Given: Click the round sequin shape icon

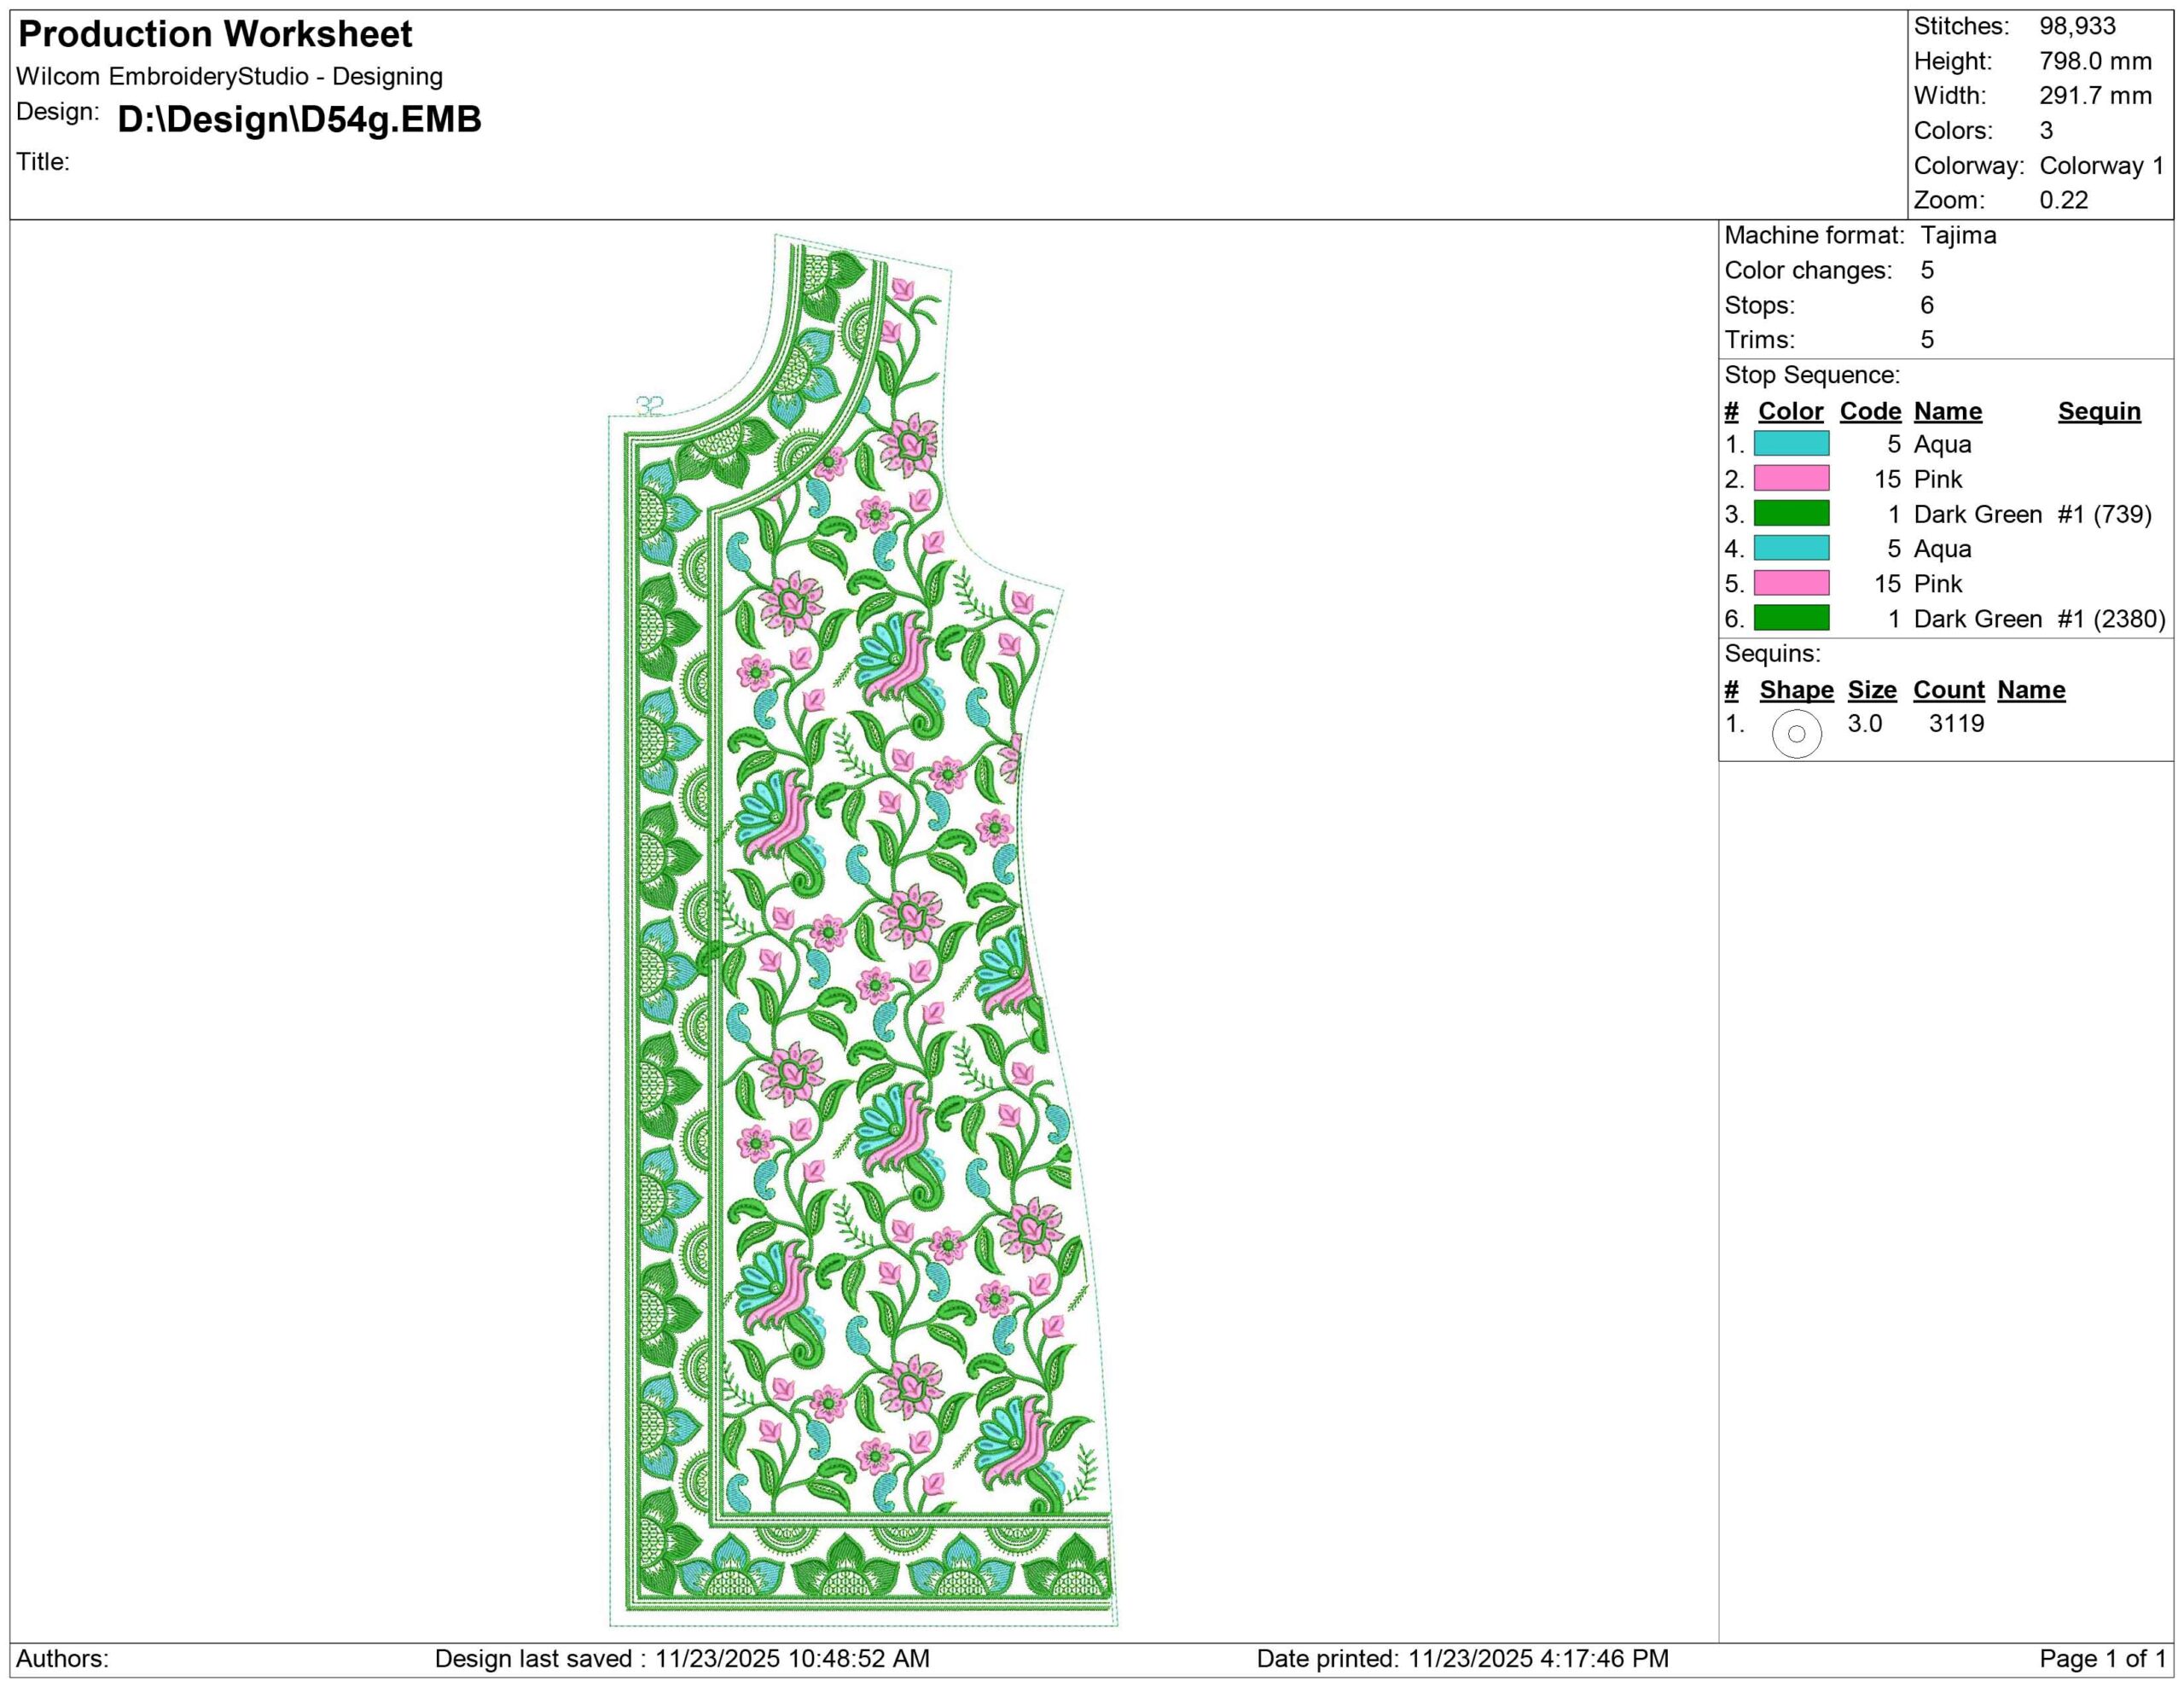Looking at the screenshot, I should pos(1796,734).
